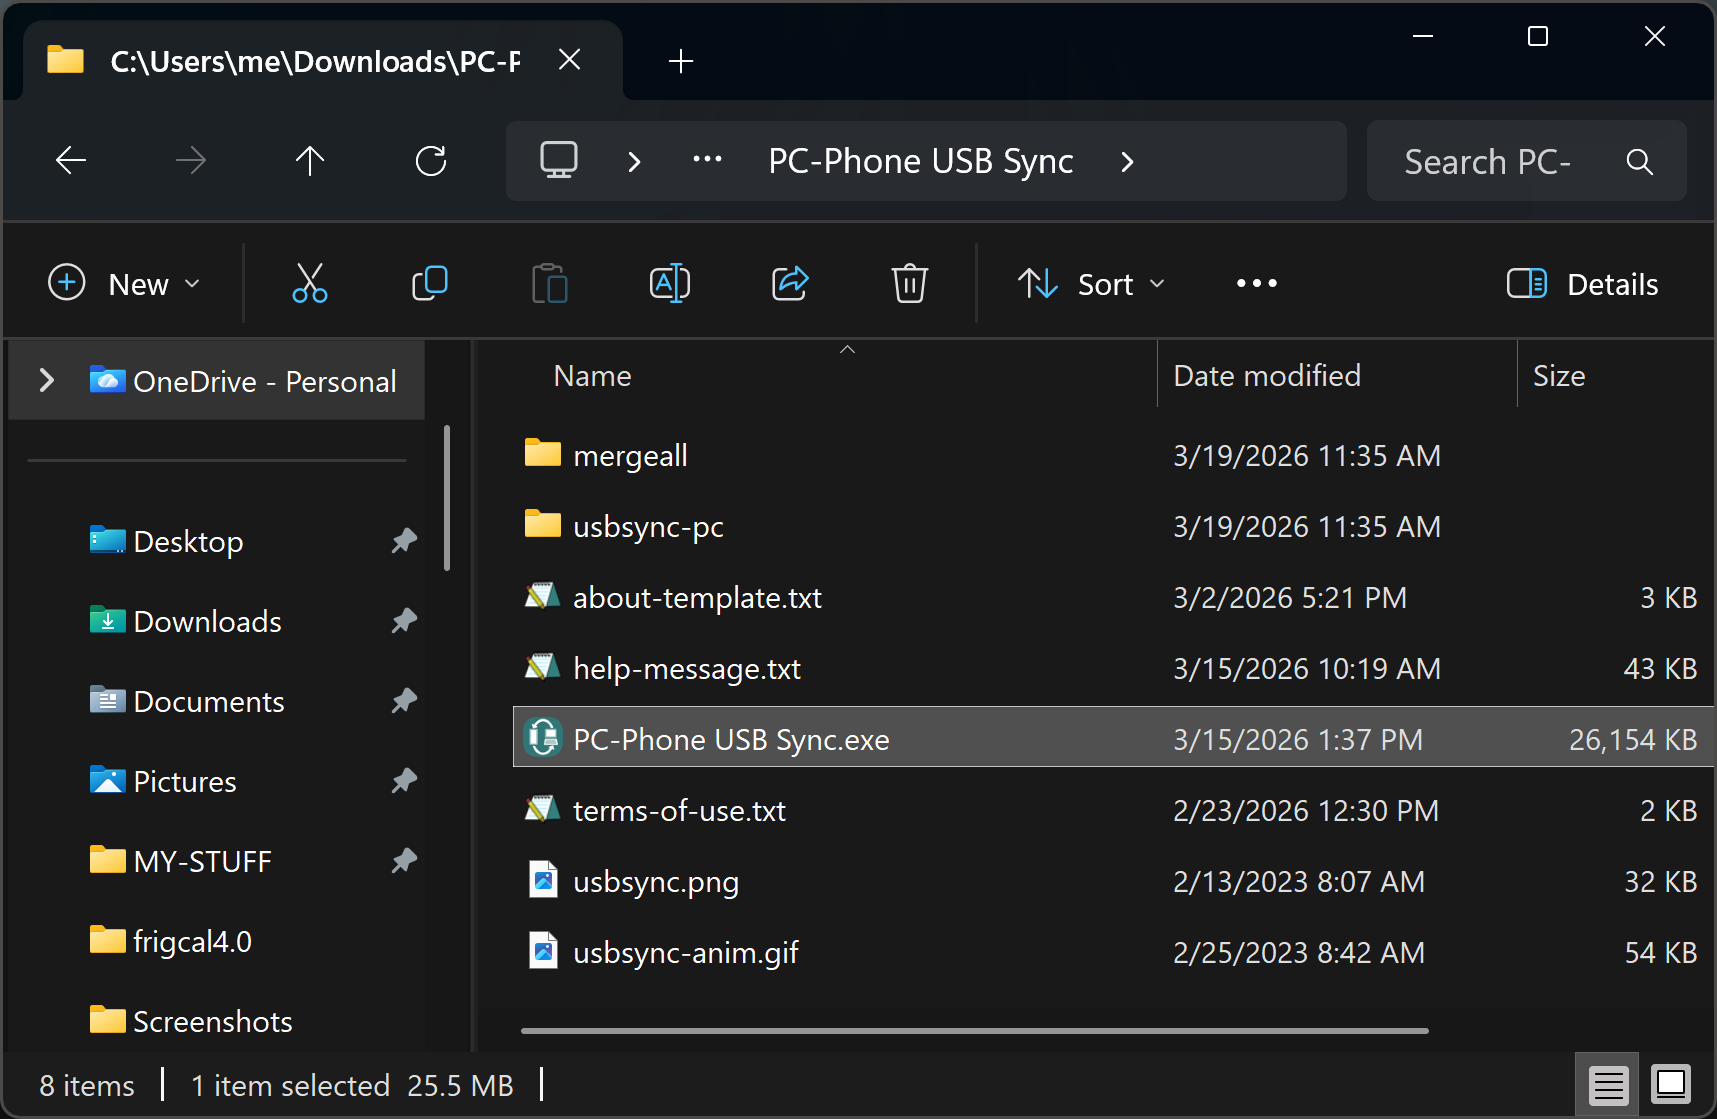This screenshot has width=1717, height=1119.
Task: Click the Cut scissors icon
Action: (309, 284)
